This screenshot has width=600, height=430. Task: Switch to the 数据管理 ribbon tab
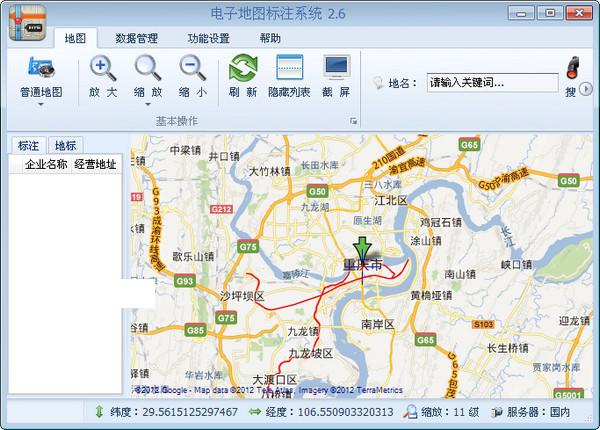point(137,39)
